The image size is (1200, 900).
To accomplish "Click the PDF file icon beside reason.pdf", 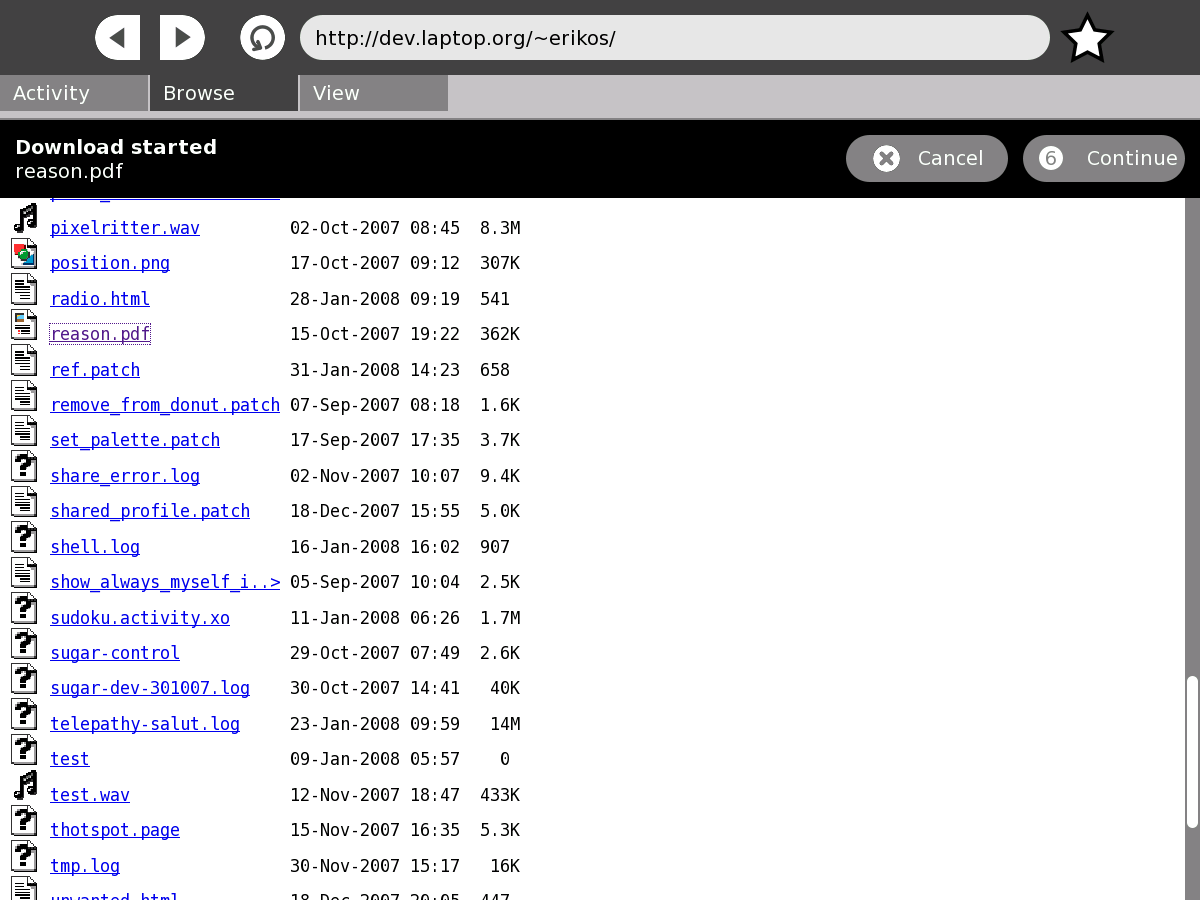I will [x=25, y=325].
